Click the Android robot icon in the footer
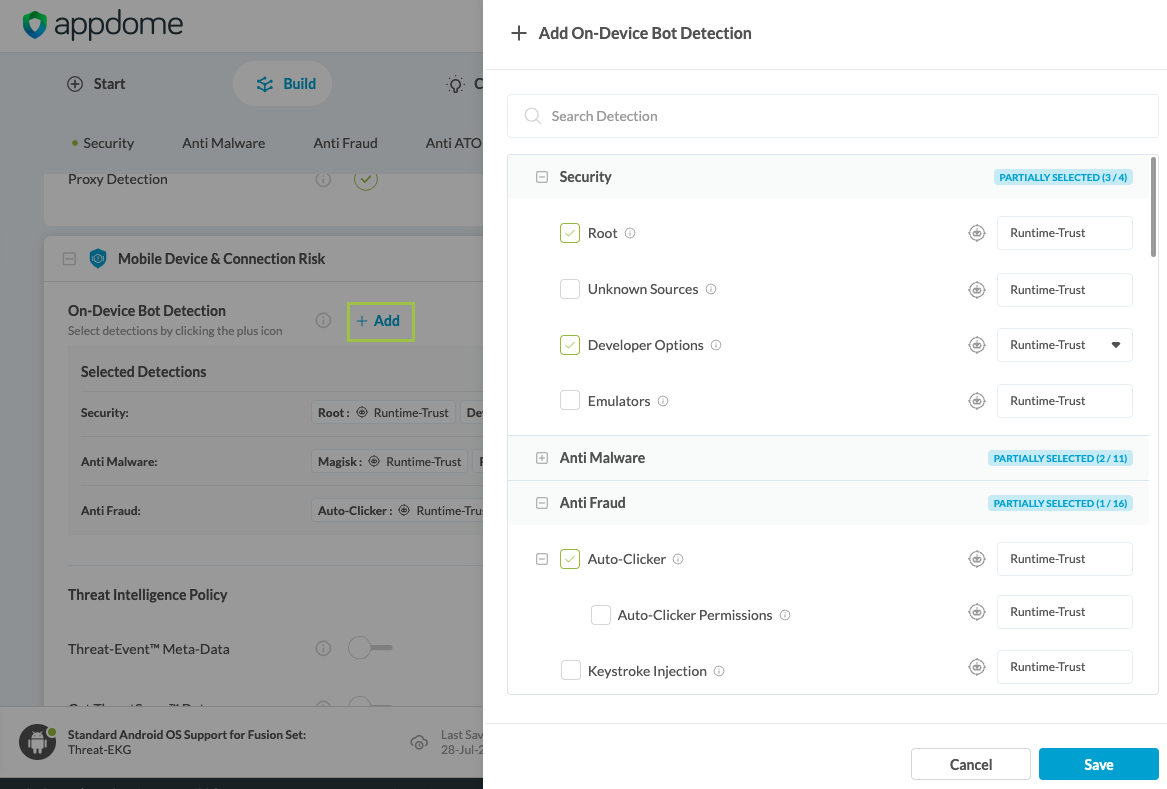 (37, 742)
